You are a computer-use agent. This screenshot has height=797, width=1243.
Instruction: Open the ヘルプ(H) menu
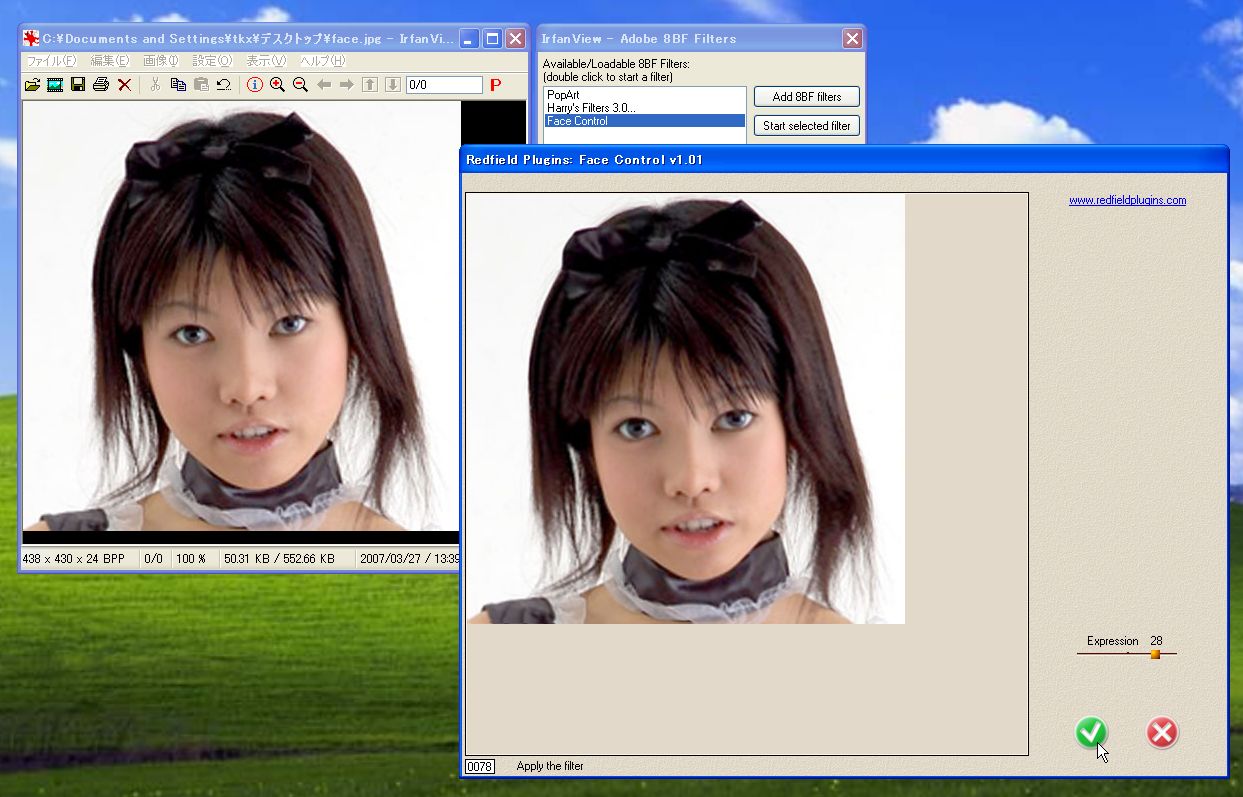(323, 61)
